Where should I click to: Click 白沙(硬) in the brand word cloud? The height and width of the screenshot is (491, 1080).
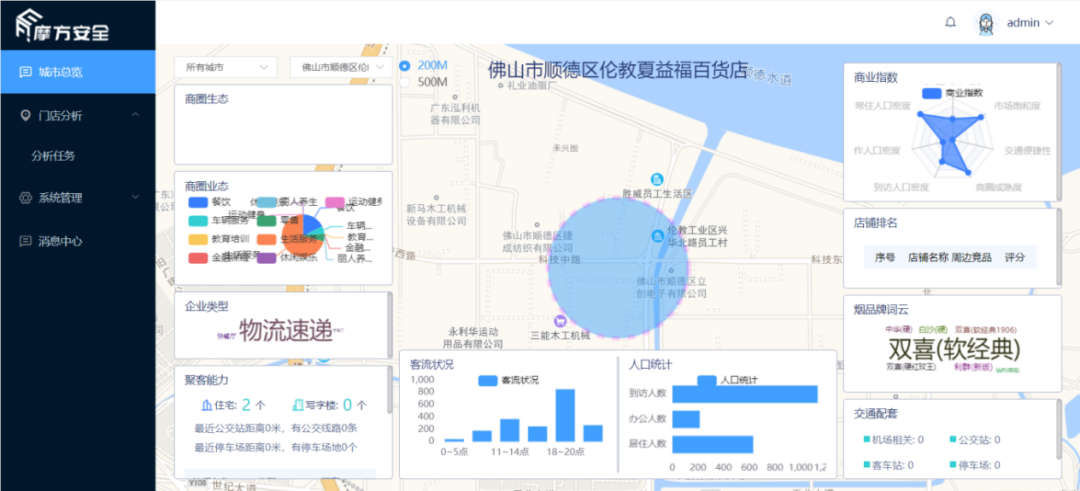point(933,330)
